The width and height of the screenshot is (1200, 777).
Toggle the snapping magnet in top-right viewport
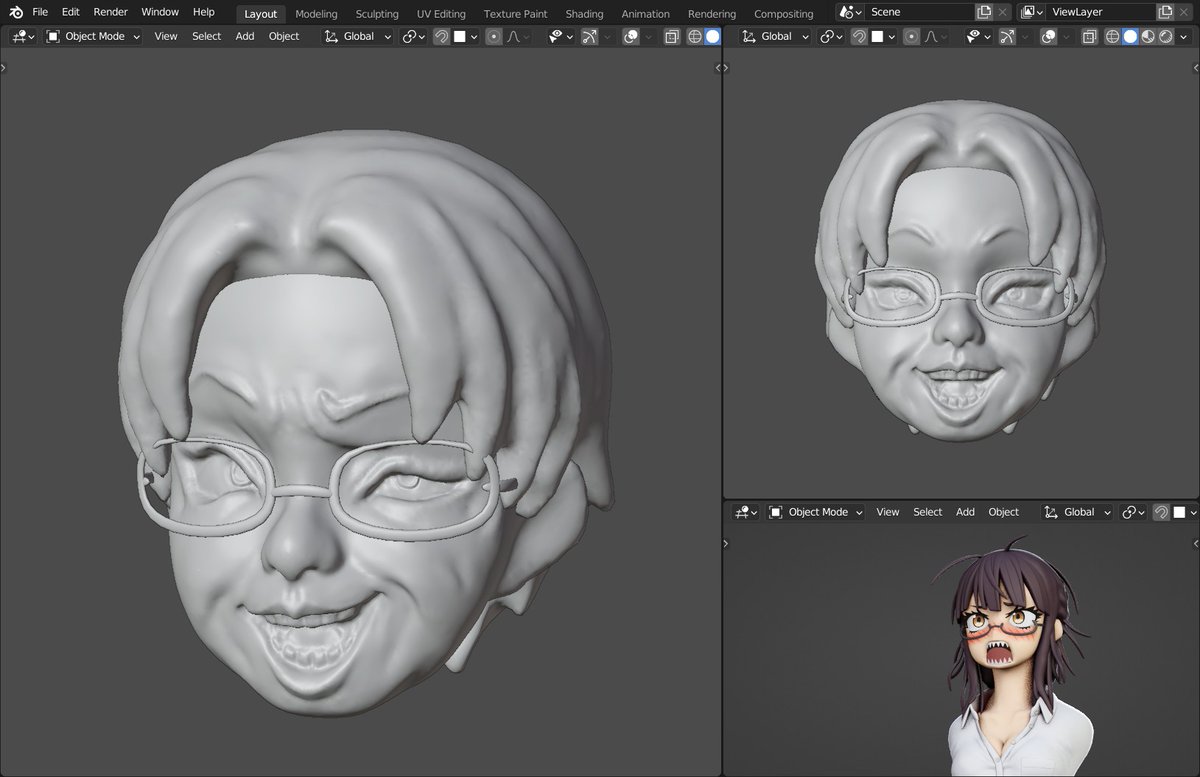pyautogui.click(x=859, y=36)
